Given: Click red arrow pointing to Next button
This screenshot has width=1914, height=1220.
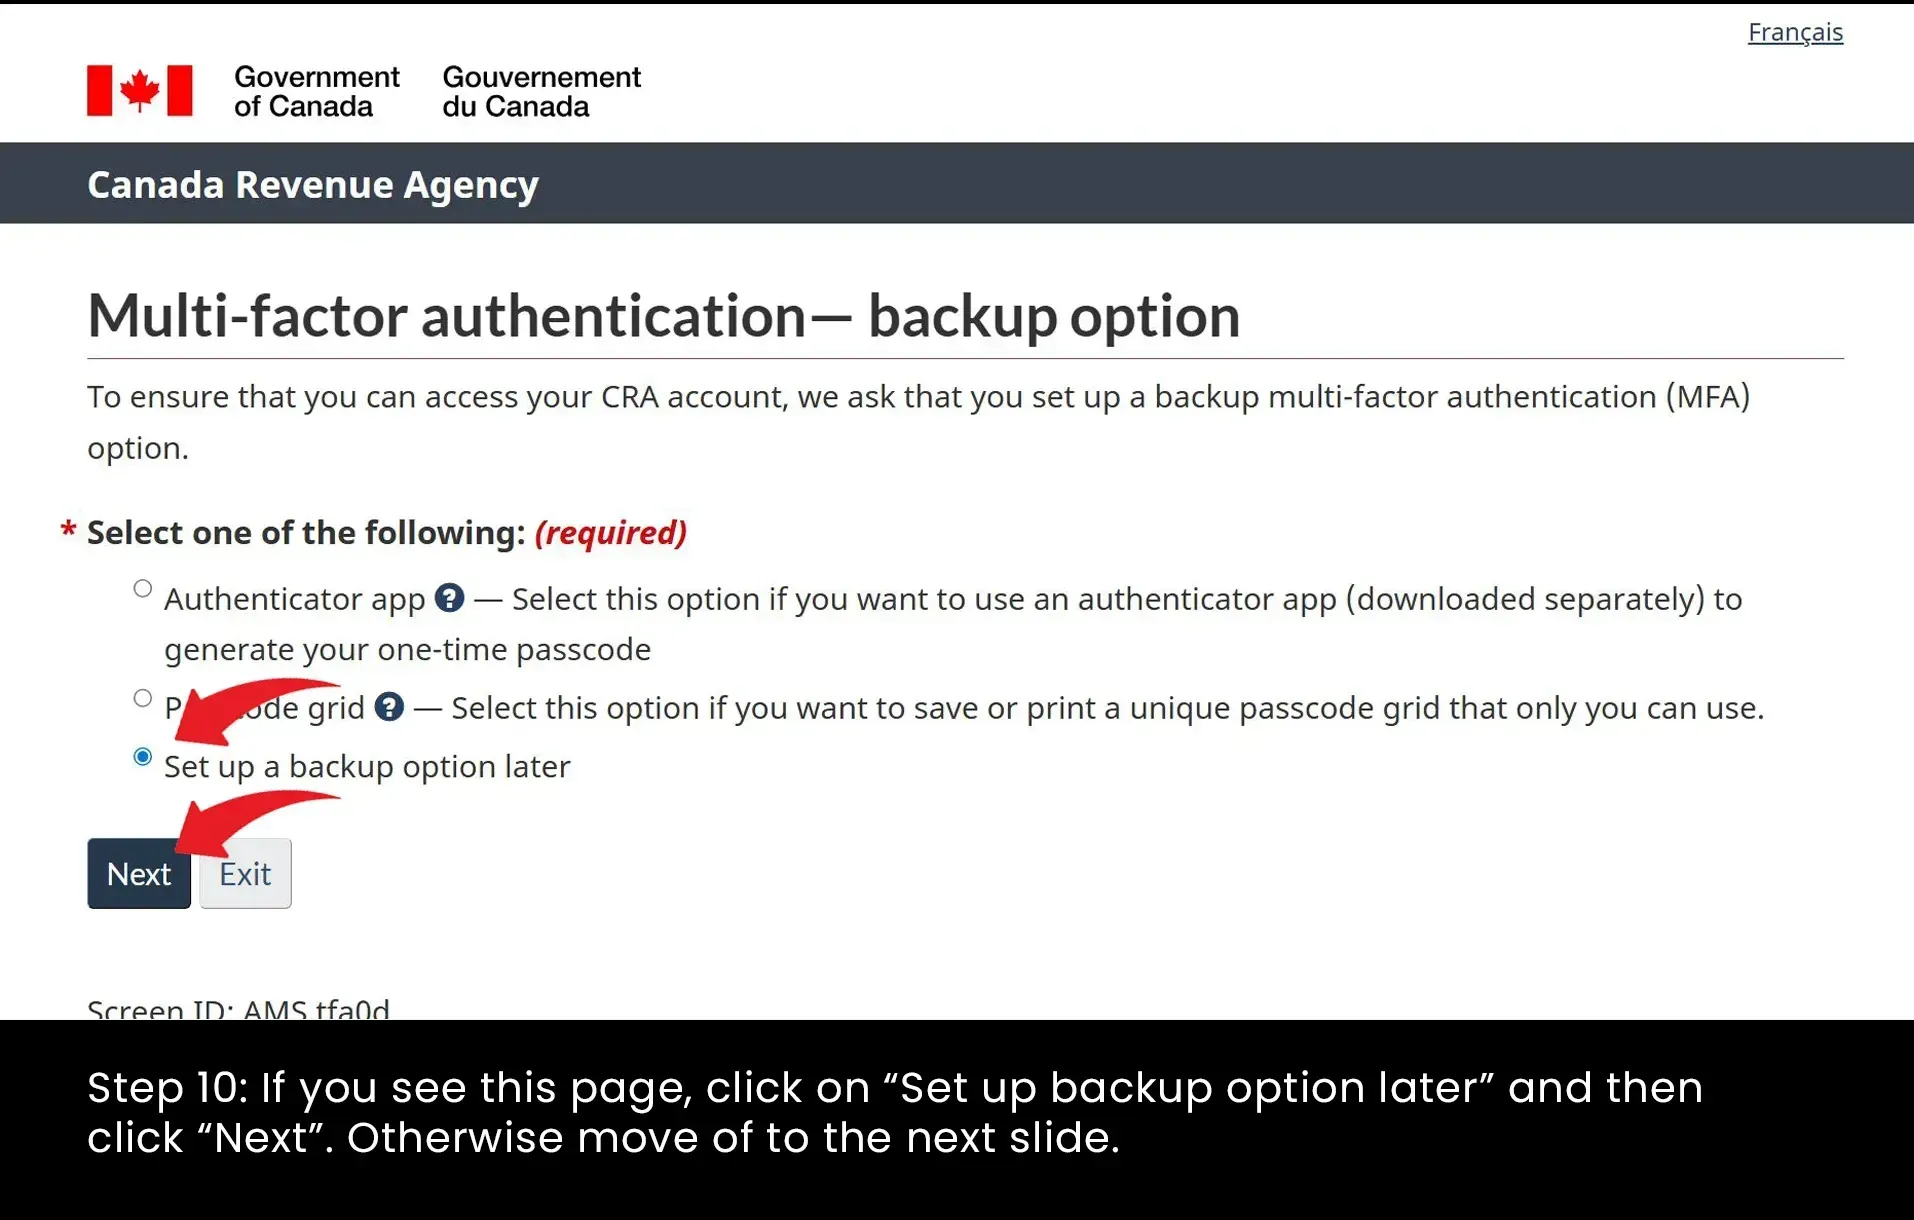Looking at the screenshot, I should 256,822.
